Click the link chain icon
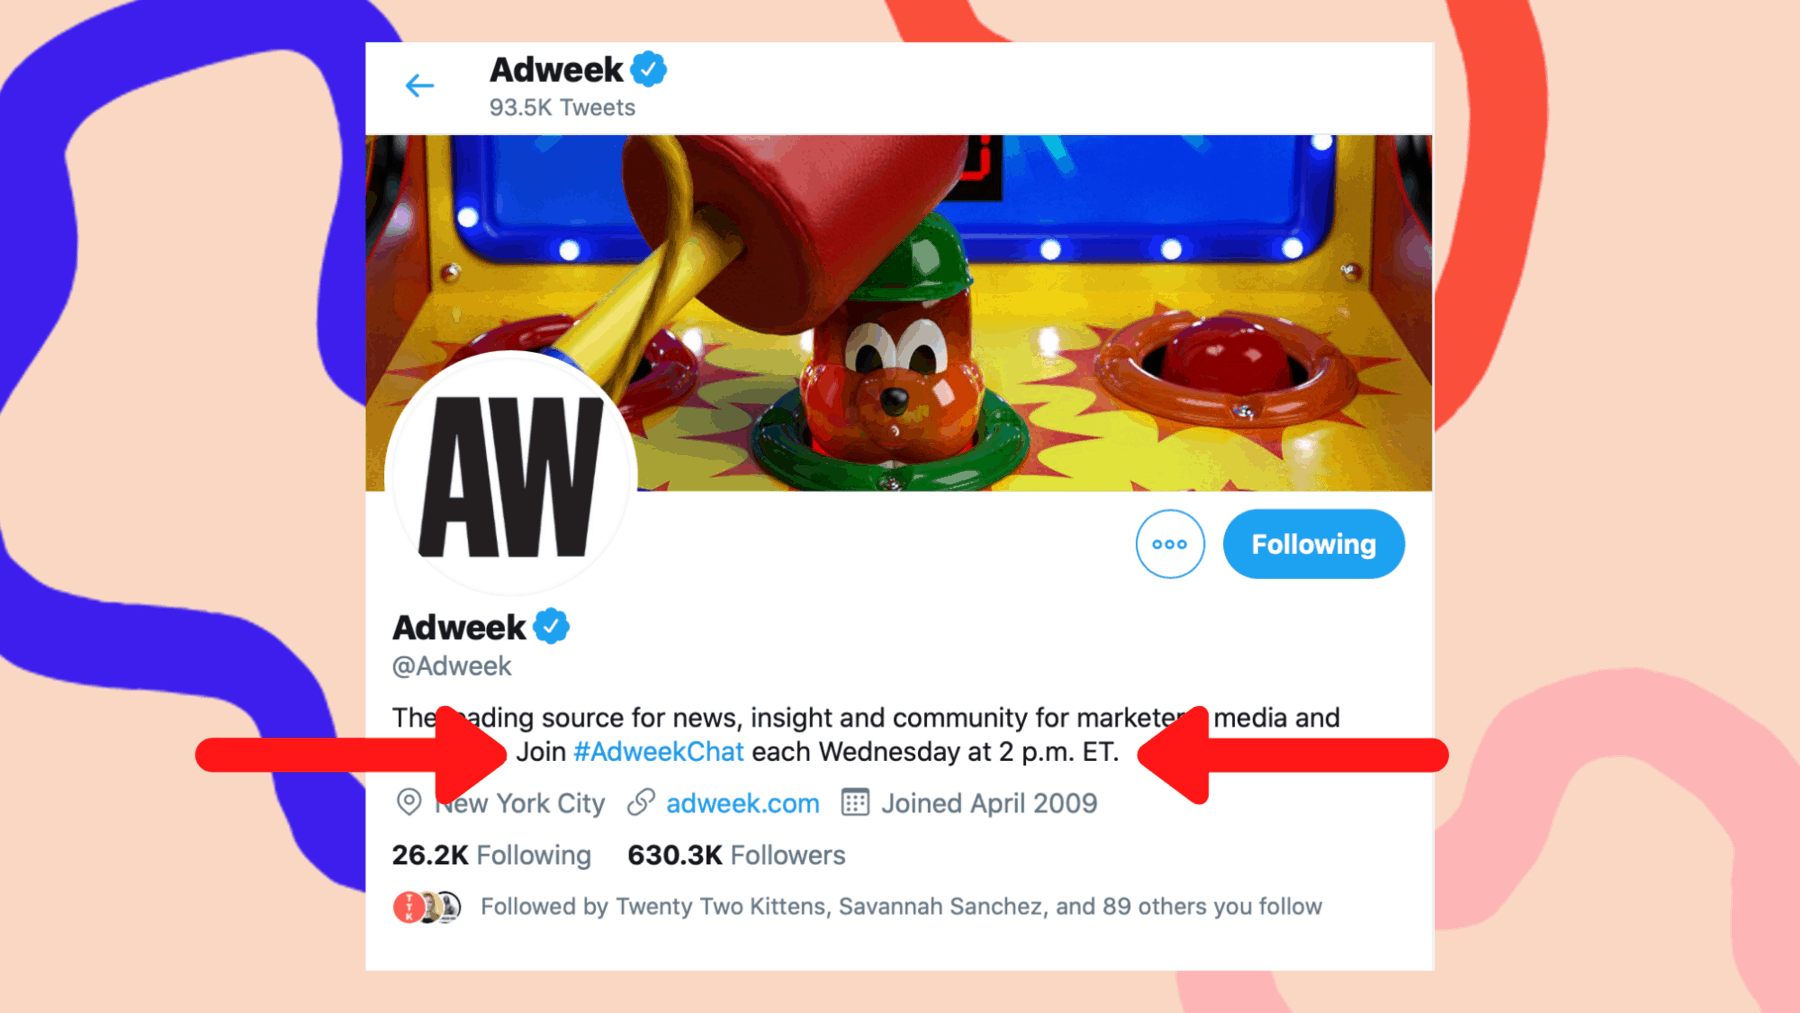This screenshot has height=1013, width=1800. tap(641, 802)
